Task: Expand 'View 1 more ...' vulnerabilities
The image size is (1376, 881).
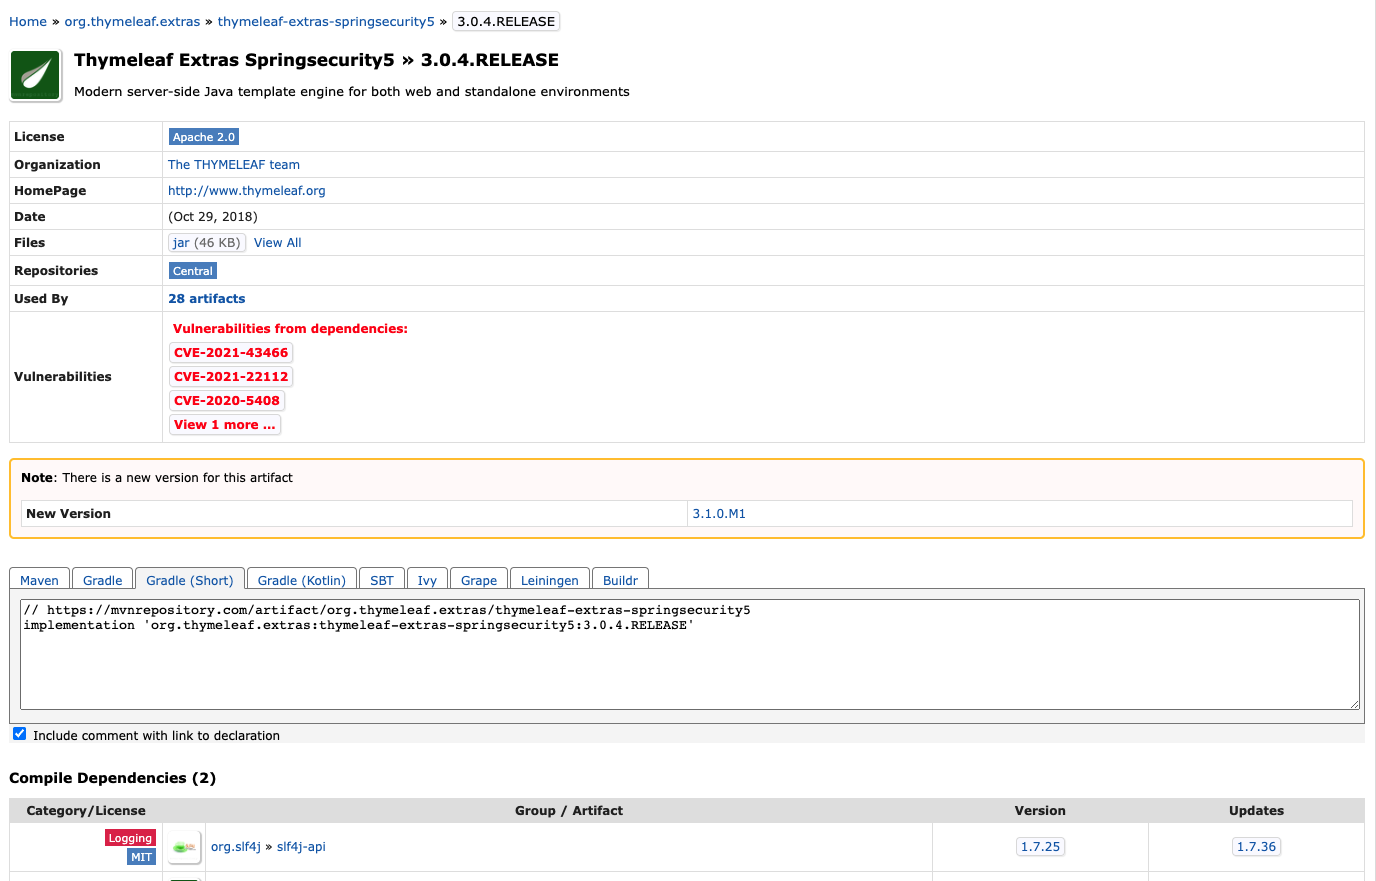Action: [225, 425]
